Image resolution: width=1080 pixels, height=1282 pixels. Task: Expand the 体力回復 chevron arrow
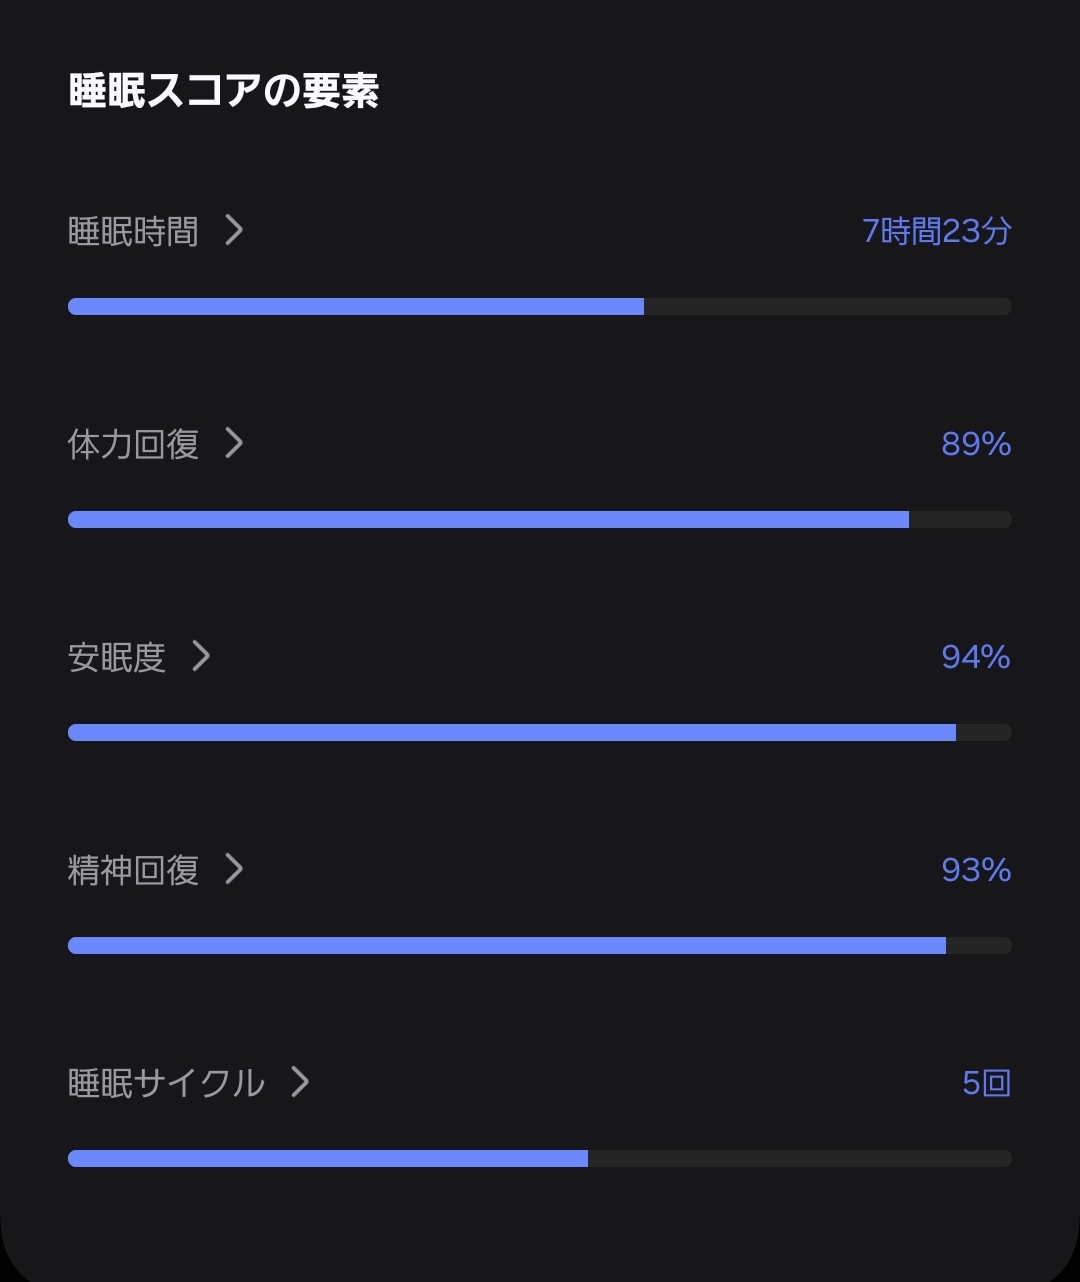(234, 443)
